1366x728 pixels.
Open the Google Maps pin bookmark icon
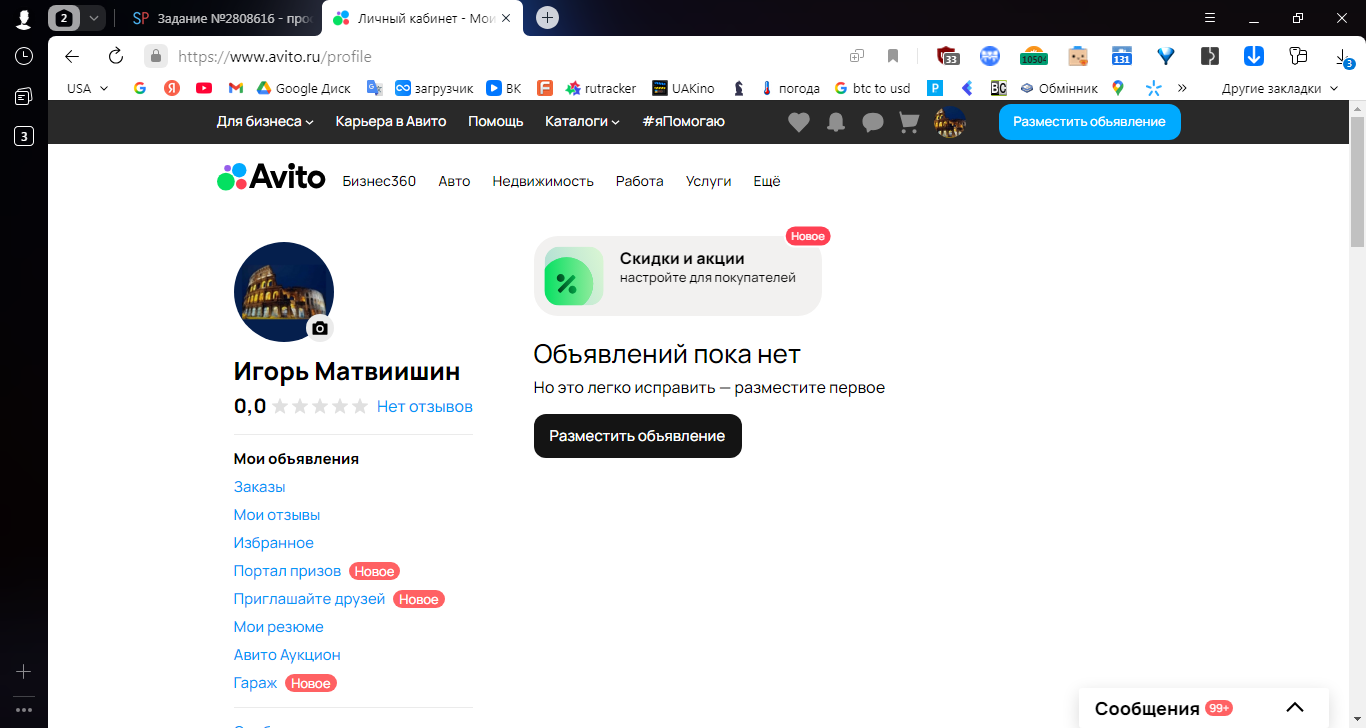(x=1118, y=88)
